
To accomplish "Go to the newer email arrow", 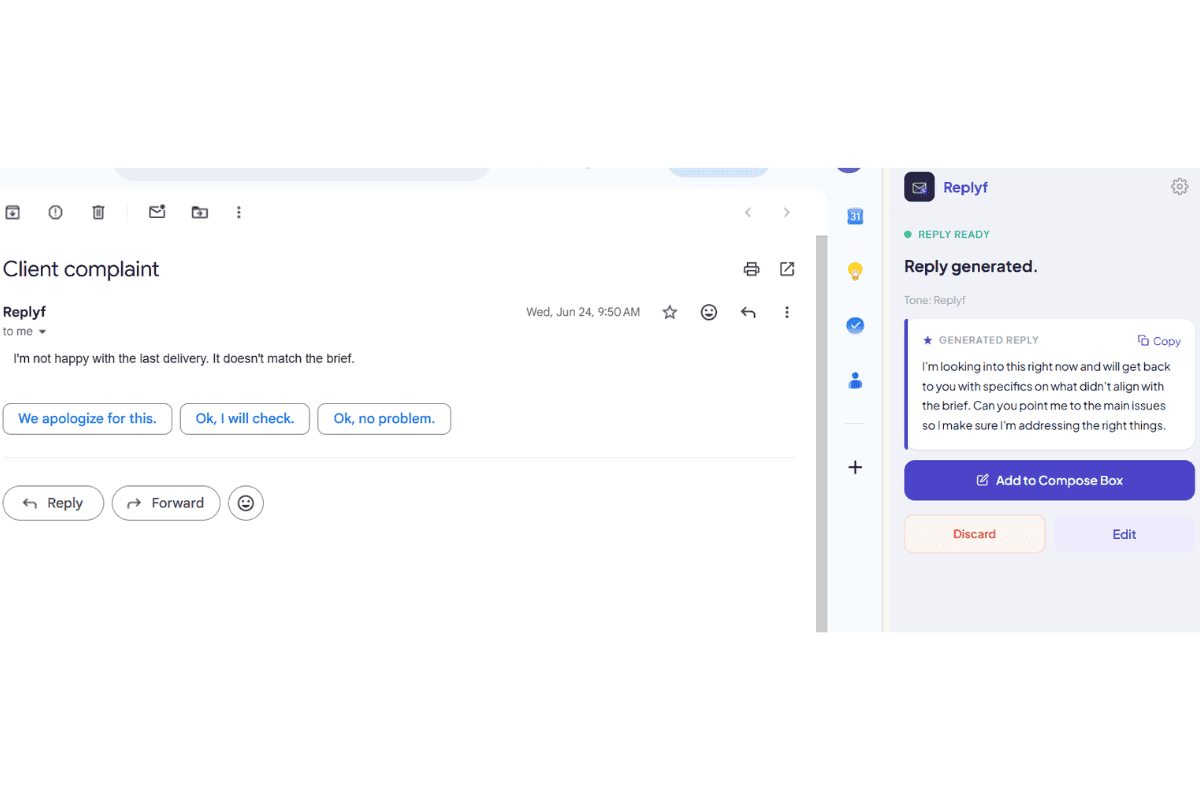I will tap(748, 212).
